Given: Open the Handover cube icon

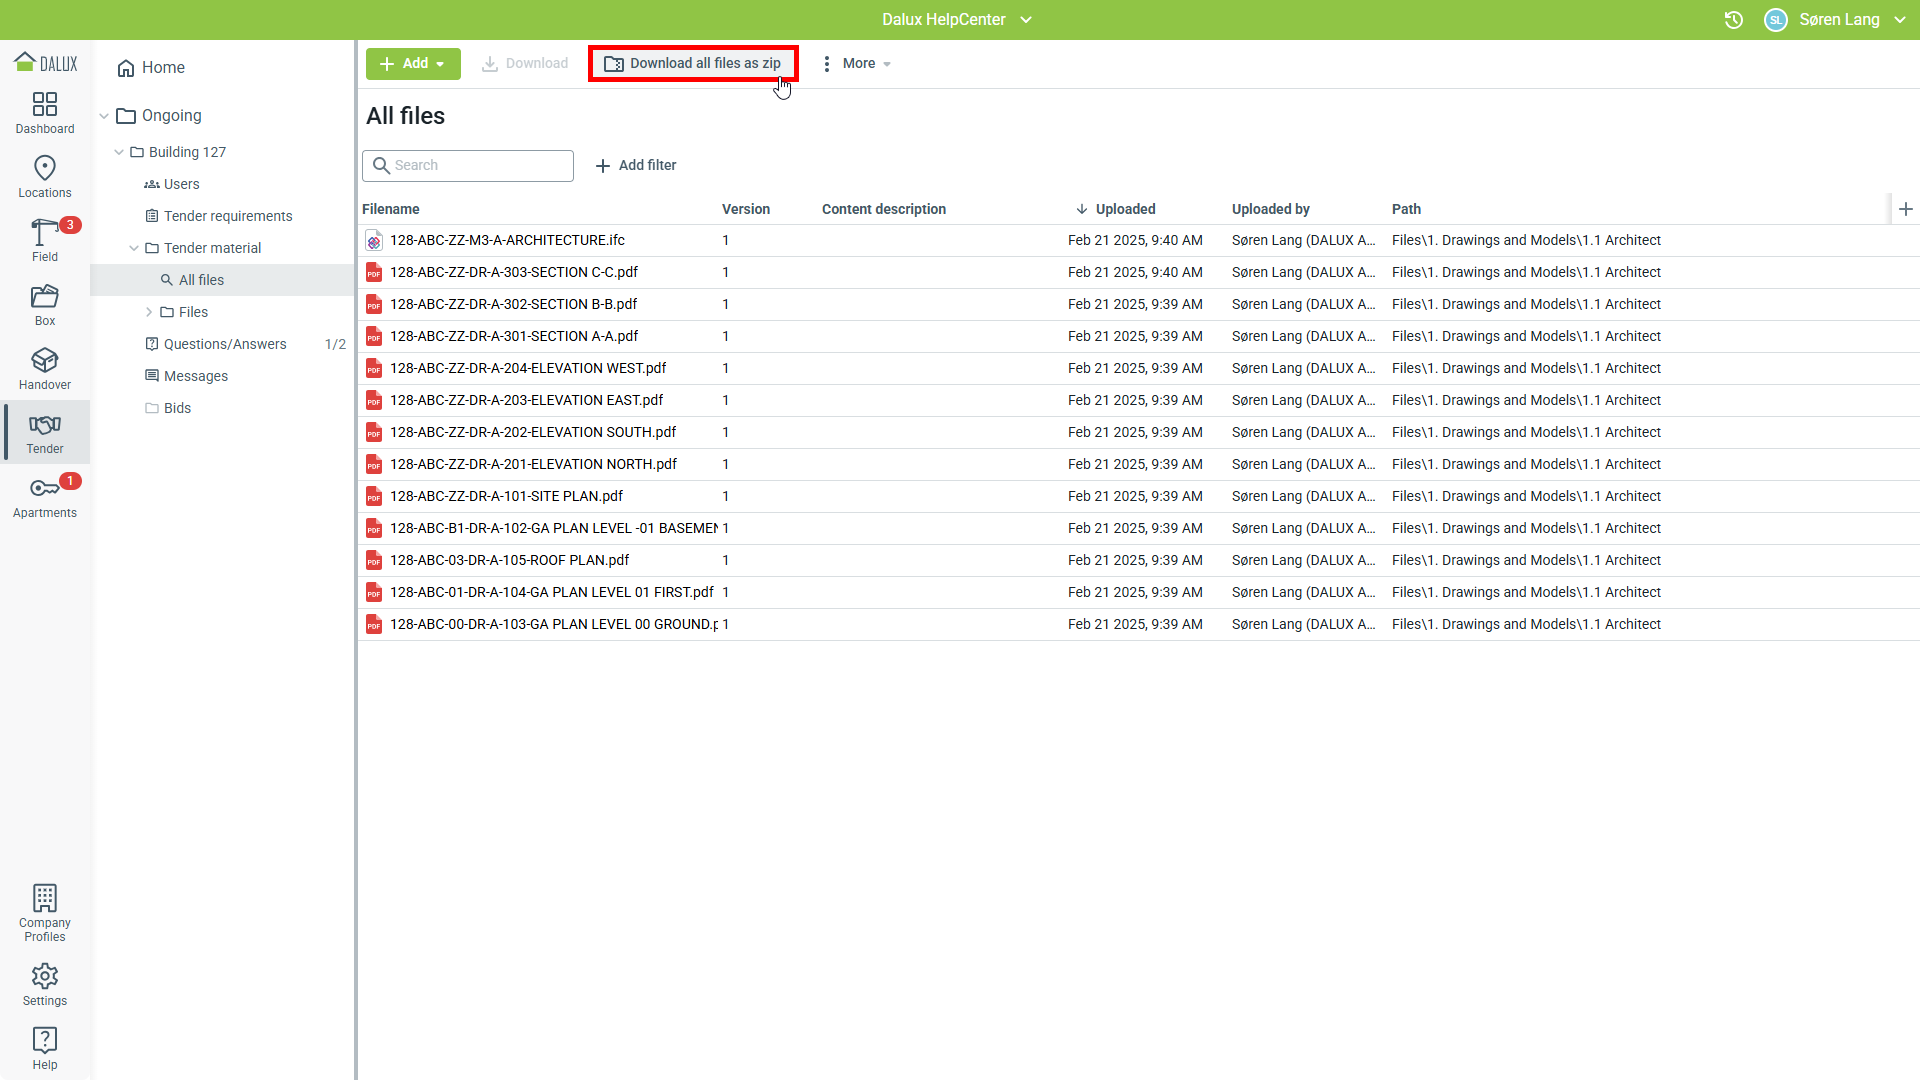Looking at the screenshot, I should click(x=45, y=360).
